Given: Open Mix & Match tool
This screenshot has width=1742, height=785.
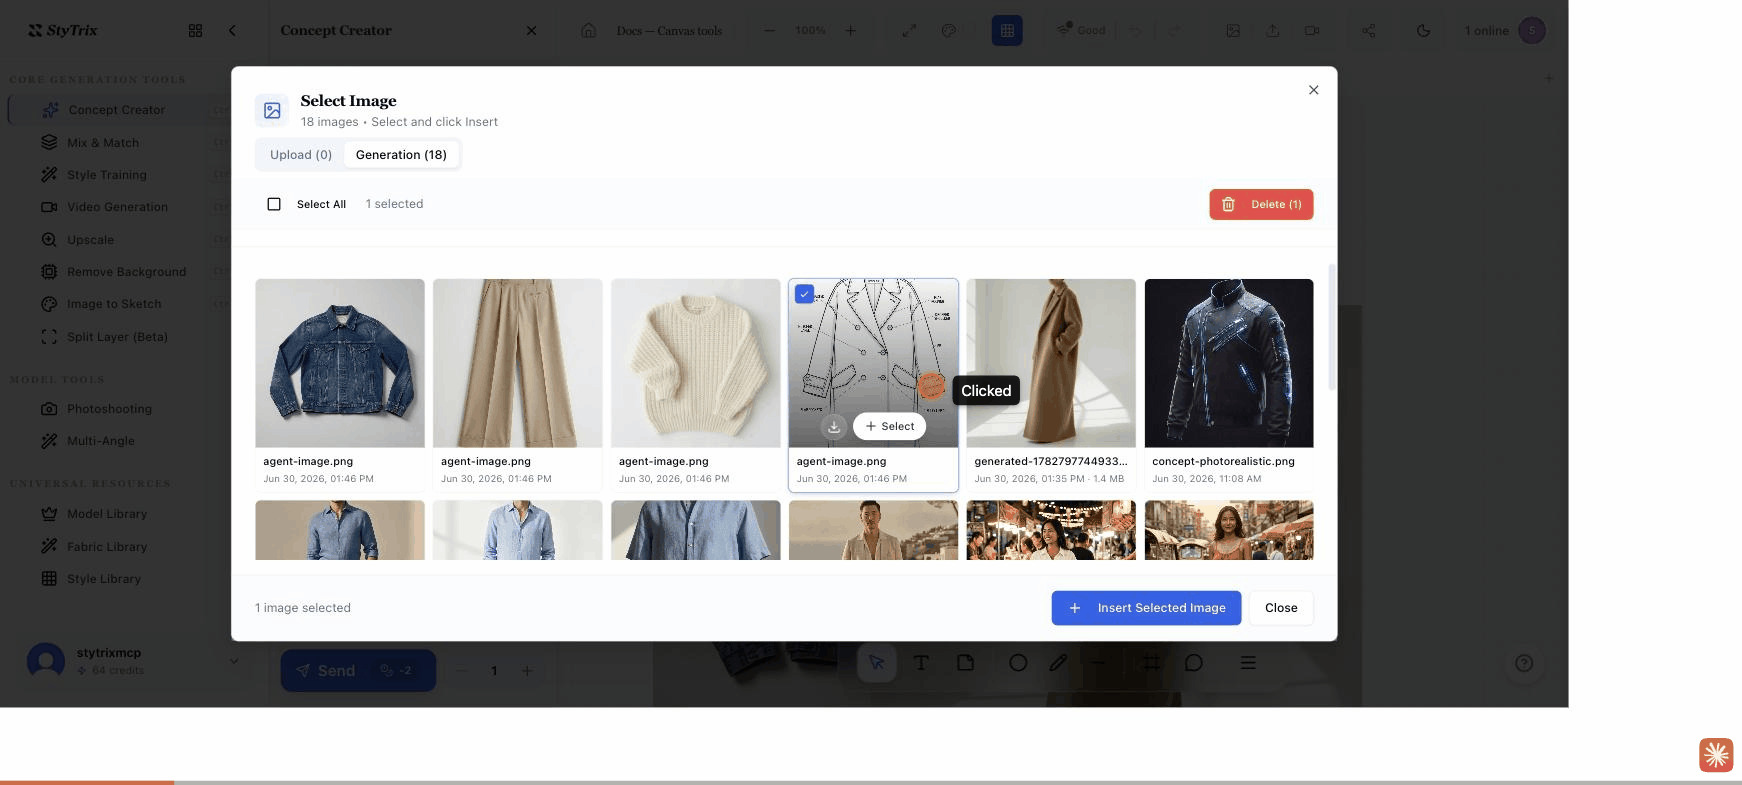Looking at the screenshot, I should point(103,143).
